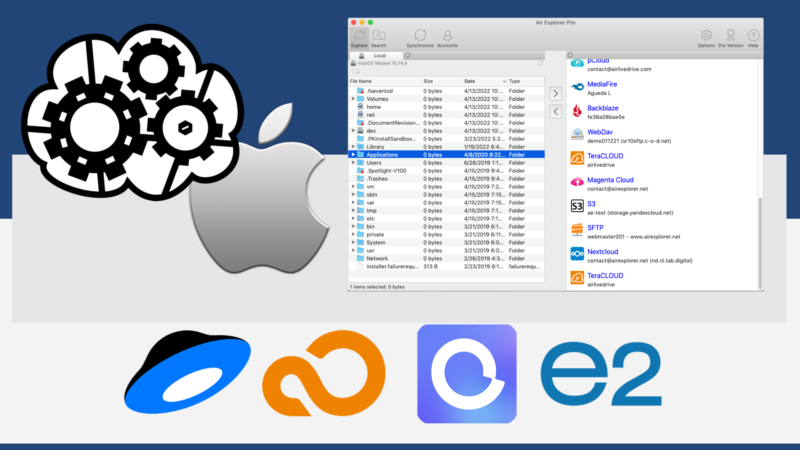The width and height of the screenshot is (800, 450).
Task: Open the S3 account link
Action: click(591, 204)
